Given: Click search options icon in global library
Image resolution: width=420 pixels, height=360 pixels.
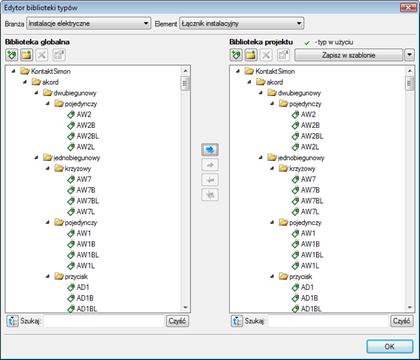Looking at the screenshot, I should pyautogui.click(x=13, y=321).
